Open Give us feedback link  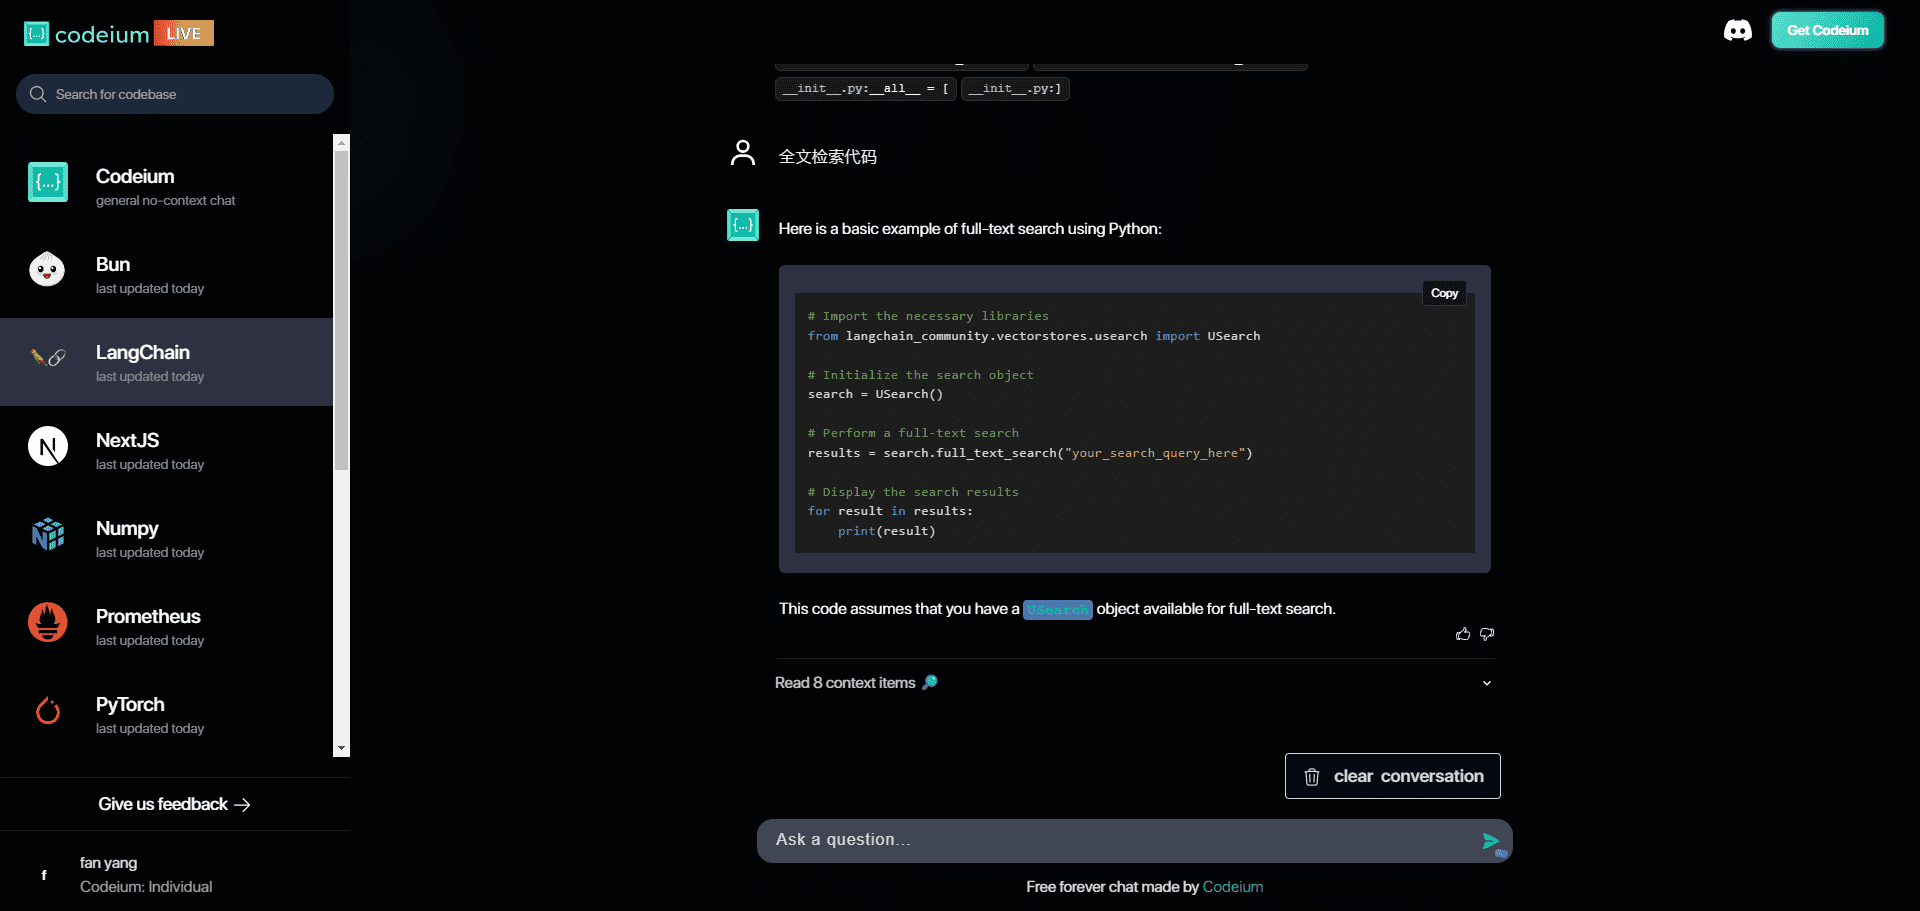point(174,804)
